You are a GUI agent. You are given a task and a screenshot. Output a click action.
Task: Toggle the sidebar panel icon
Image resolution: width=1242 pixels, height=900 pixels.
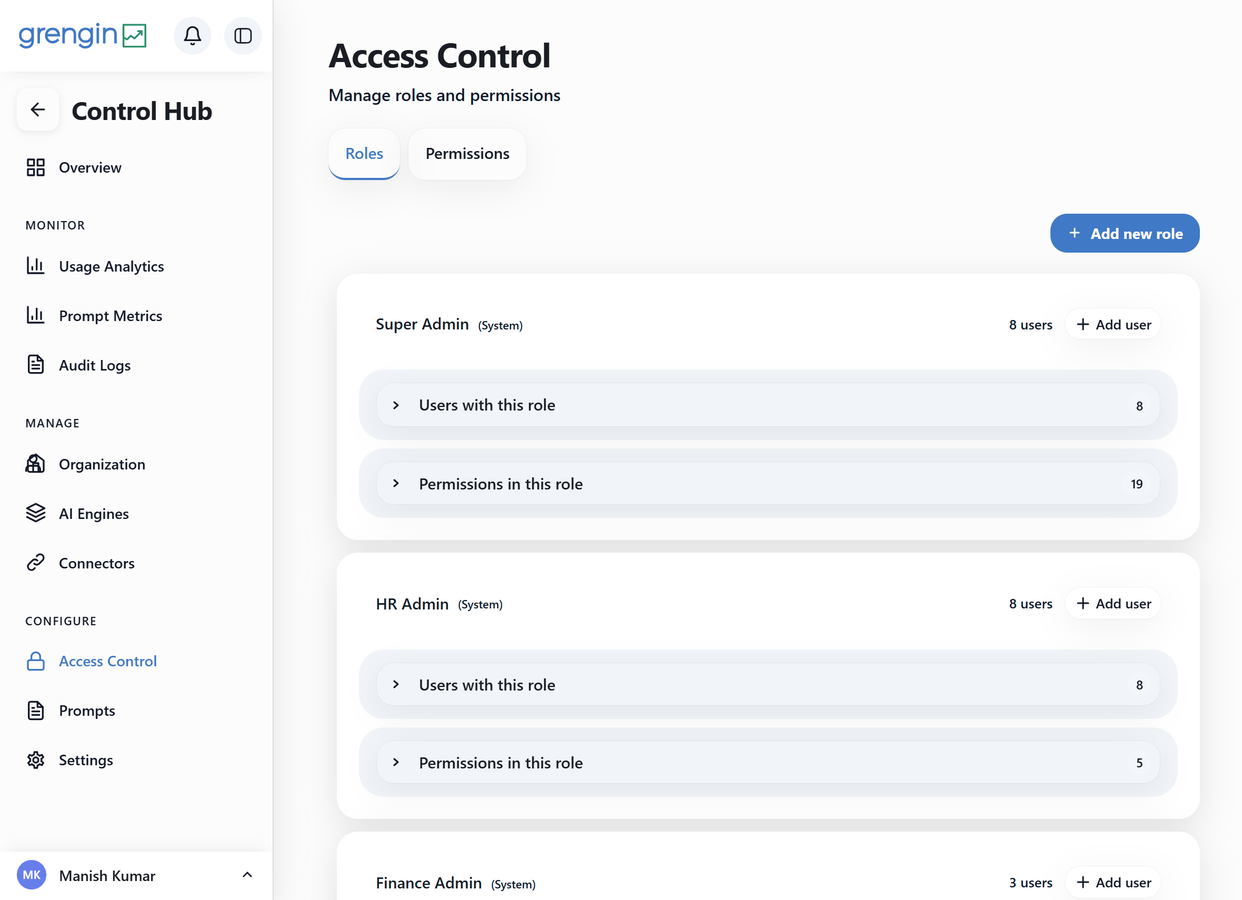coord(243,36)
